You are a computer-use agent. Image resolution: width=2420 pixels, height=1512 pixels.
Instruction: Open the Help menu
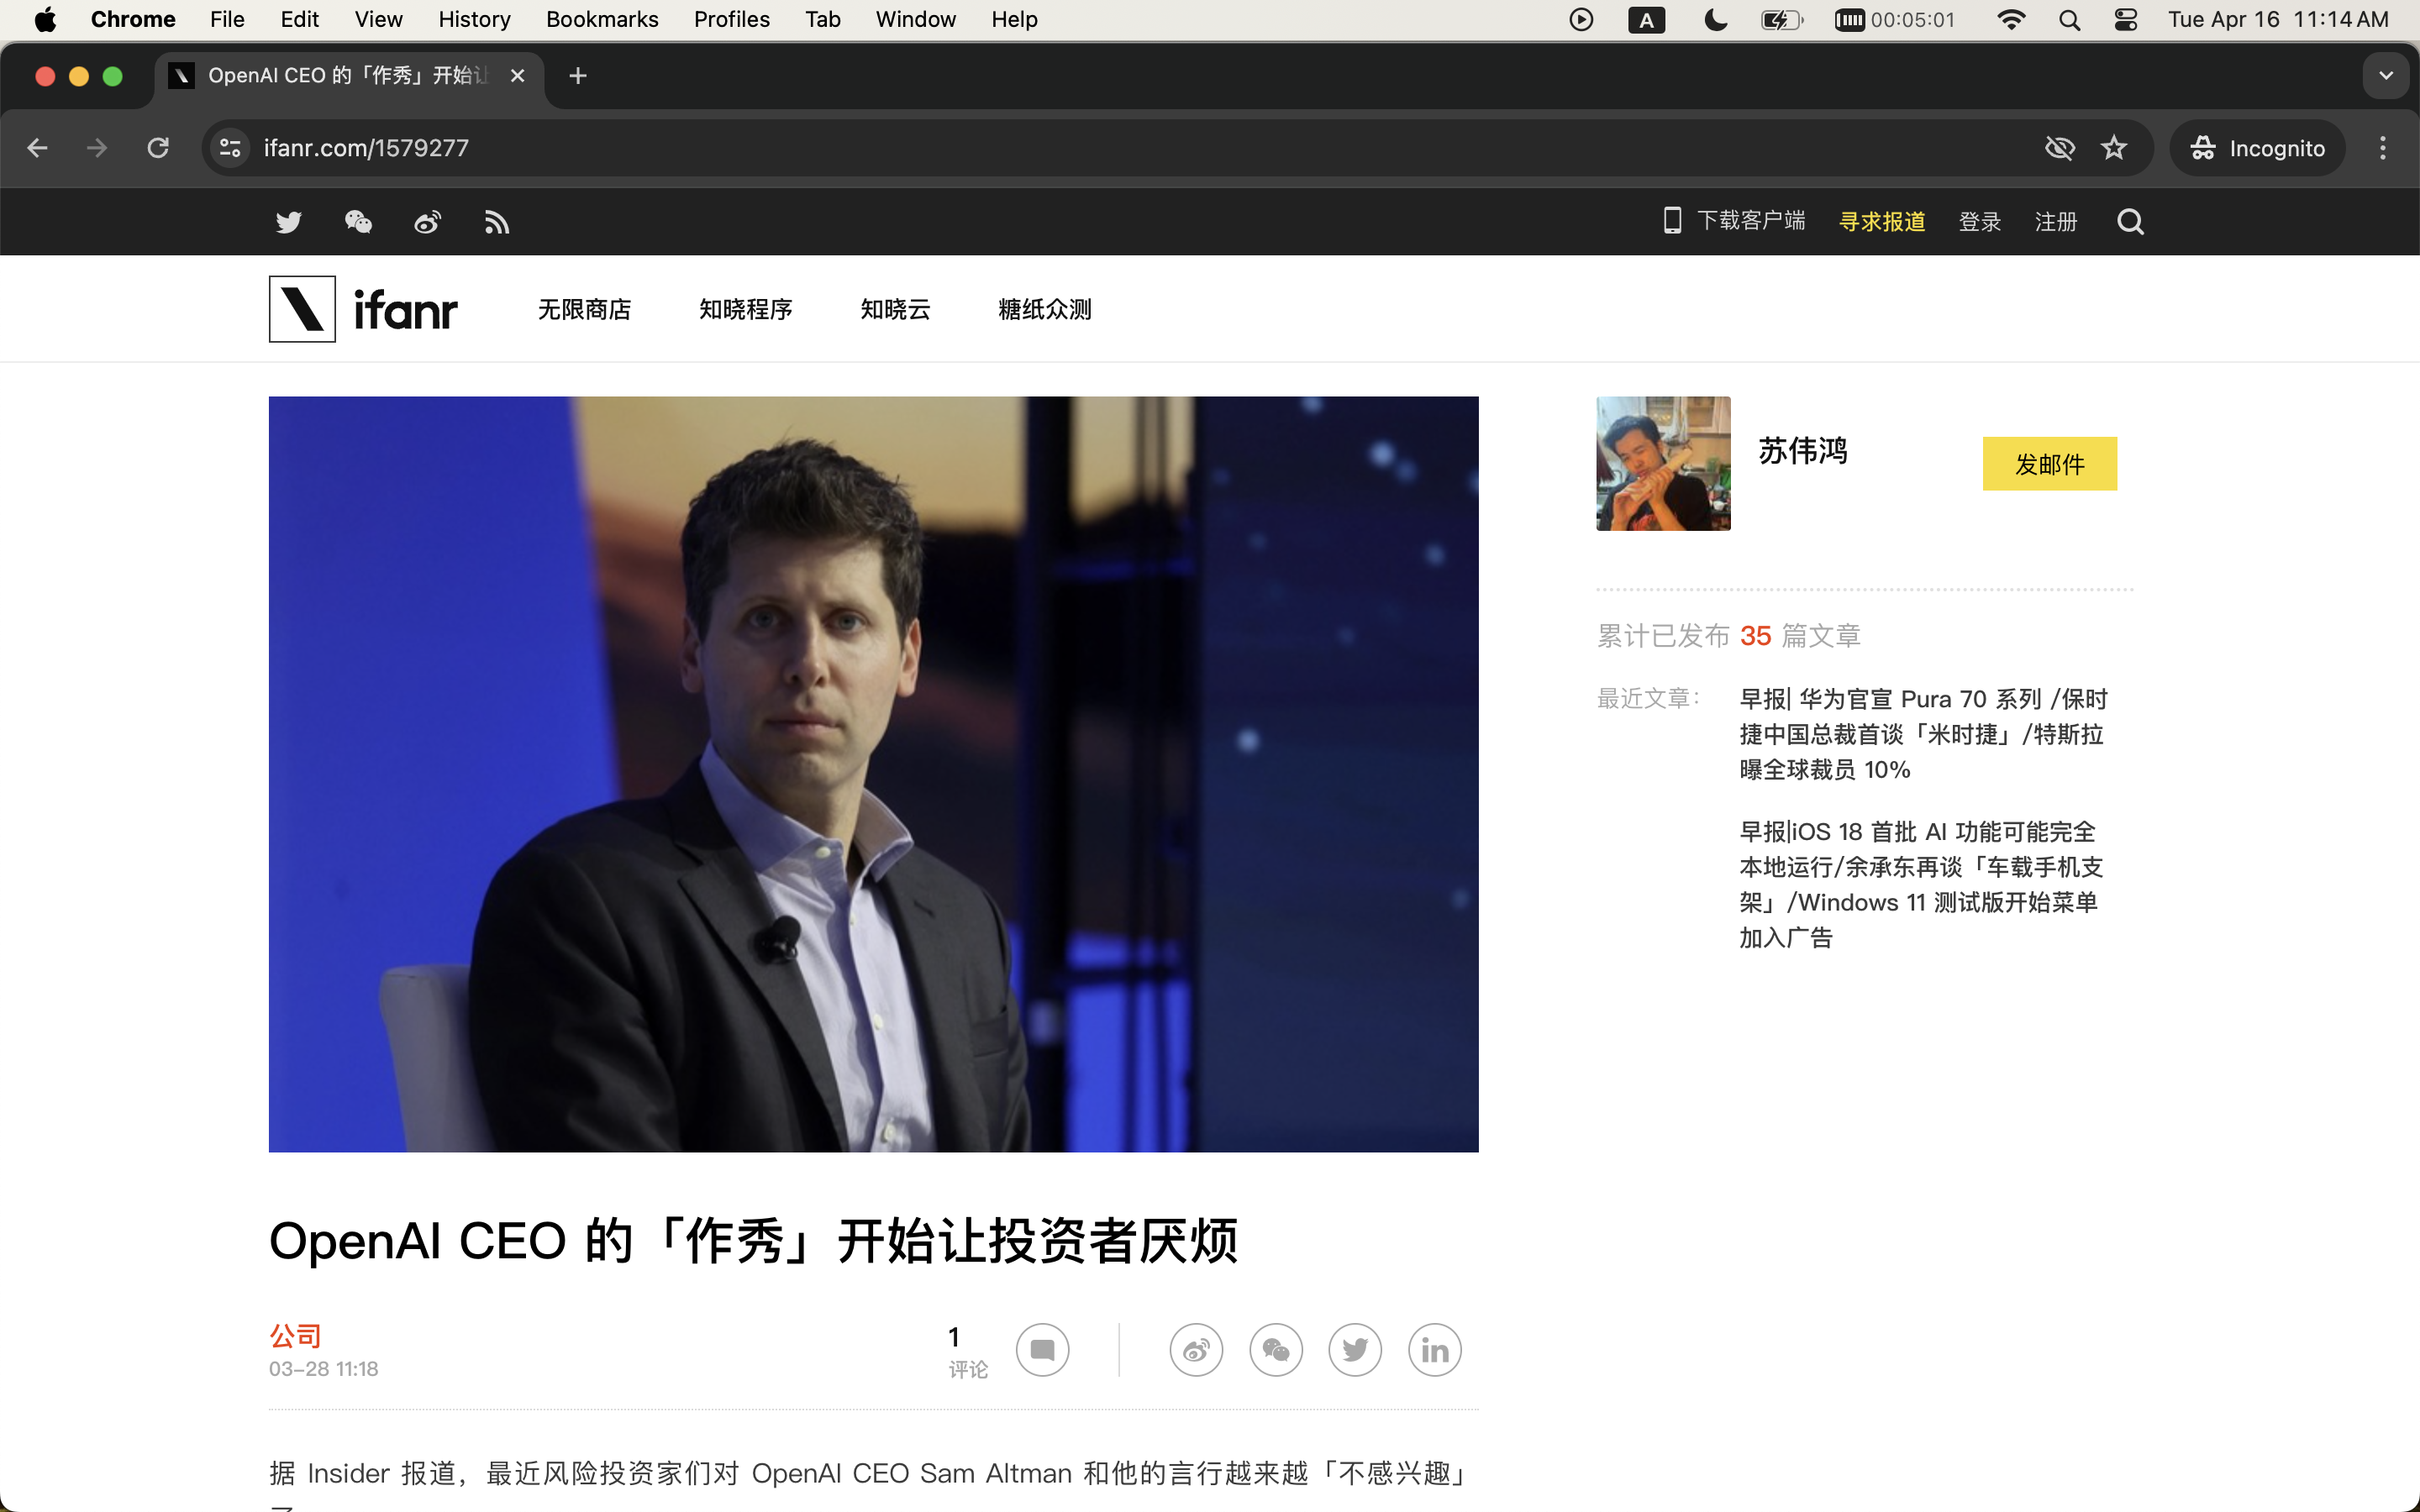[1014, 19]
